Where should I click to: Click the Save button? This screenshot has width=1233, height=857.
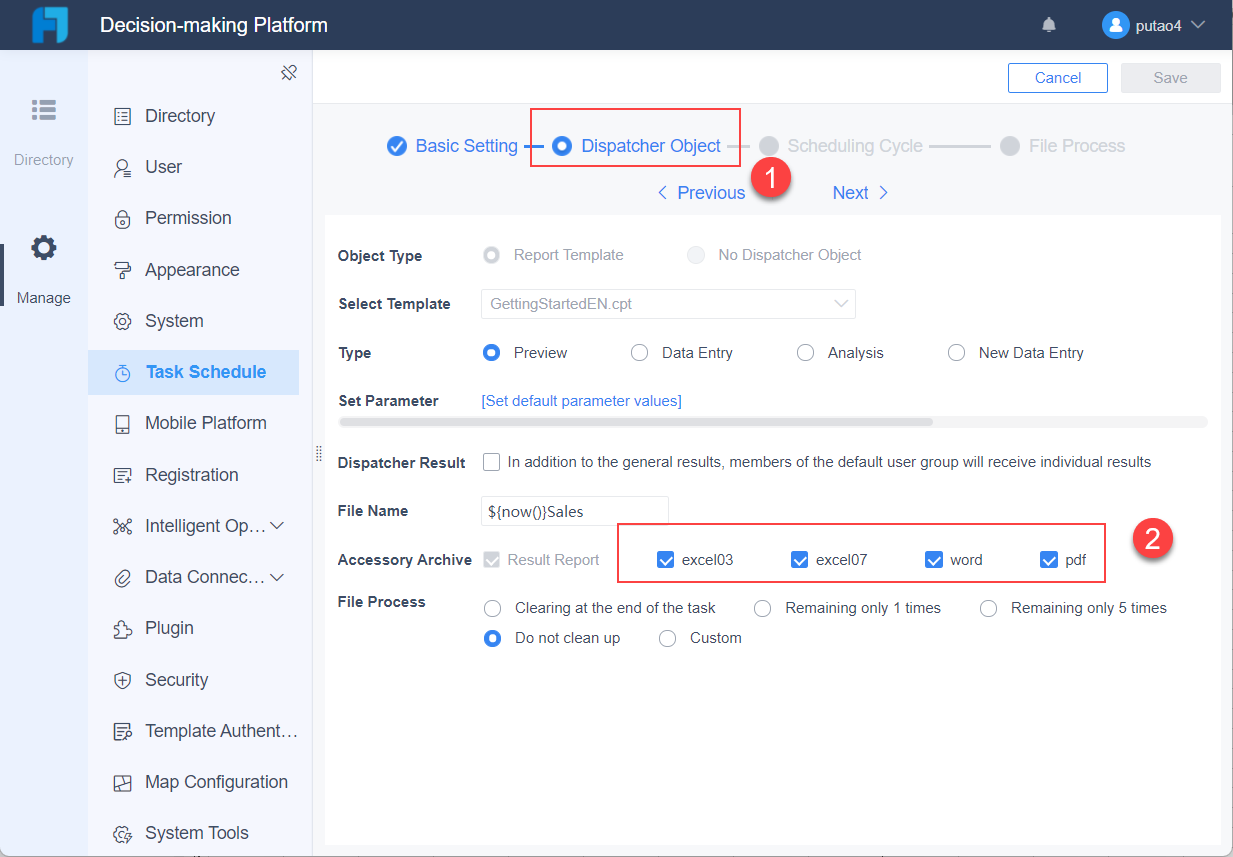[x=1170, y=77]
